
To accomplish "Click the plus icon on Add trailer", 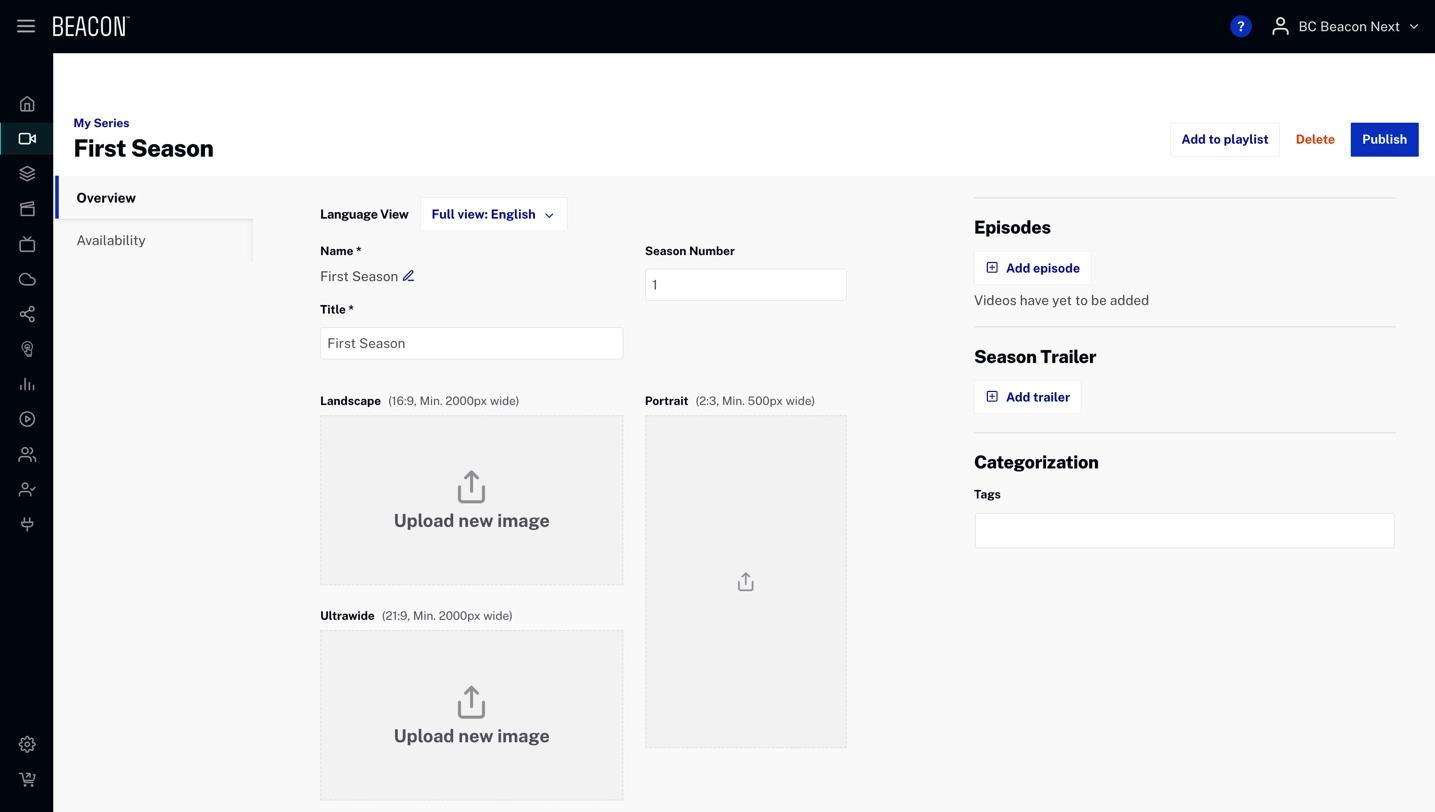I will point(992,397).
